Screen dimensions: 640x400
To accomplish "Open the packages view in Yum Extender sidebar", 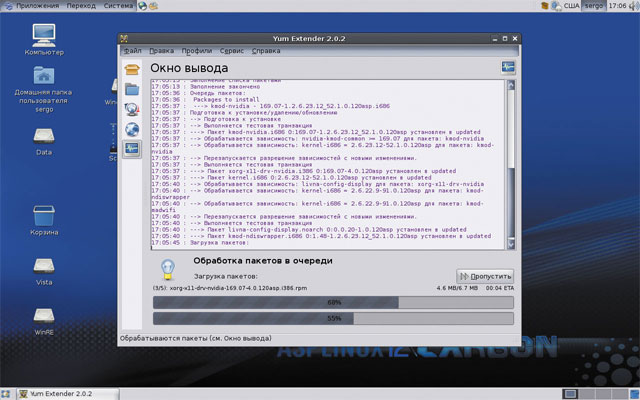I will (x=132, y=69).
